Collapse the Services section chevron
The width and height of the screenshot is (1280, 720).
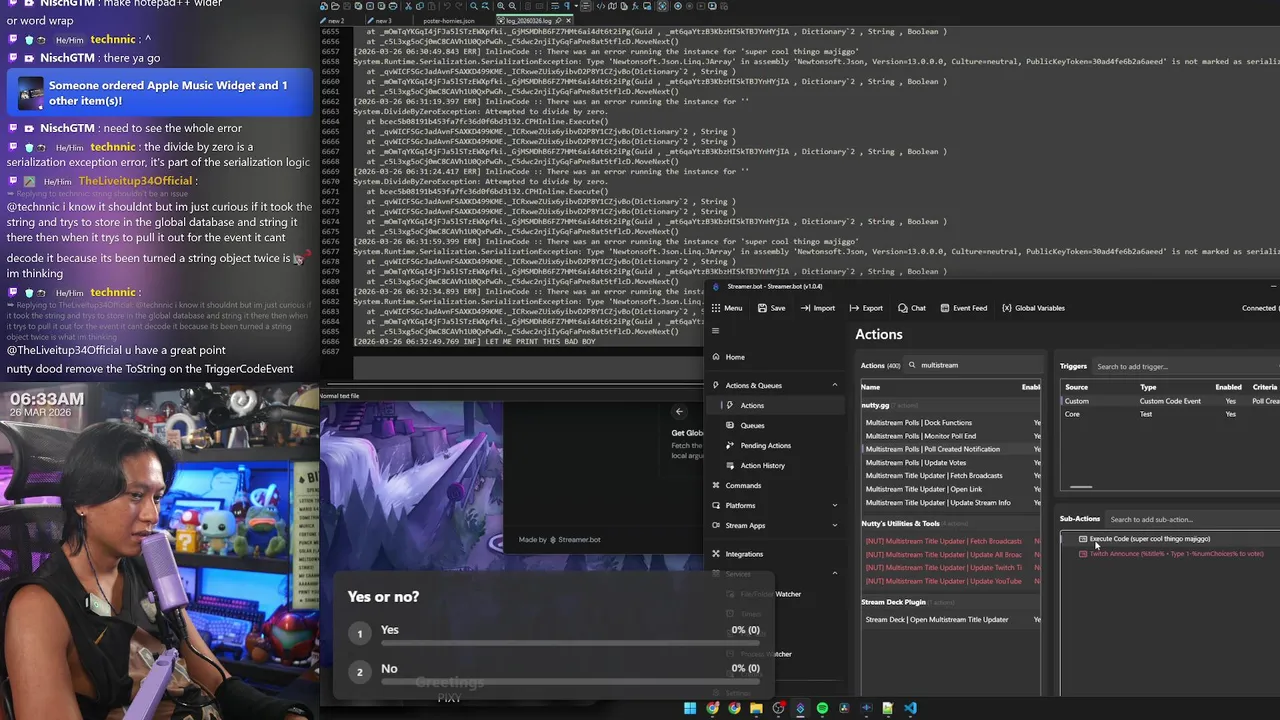coord(835,573)
